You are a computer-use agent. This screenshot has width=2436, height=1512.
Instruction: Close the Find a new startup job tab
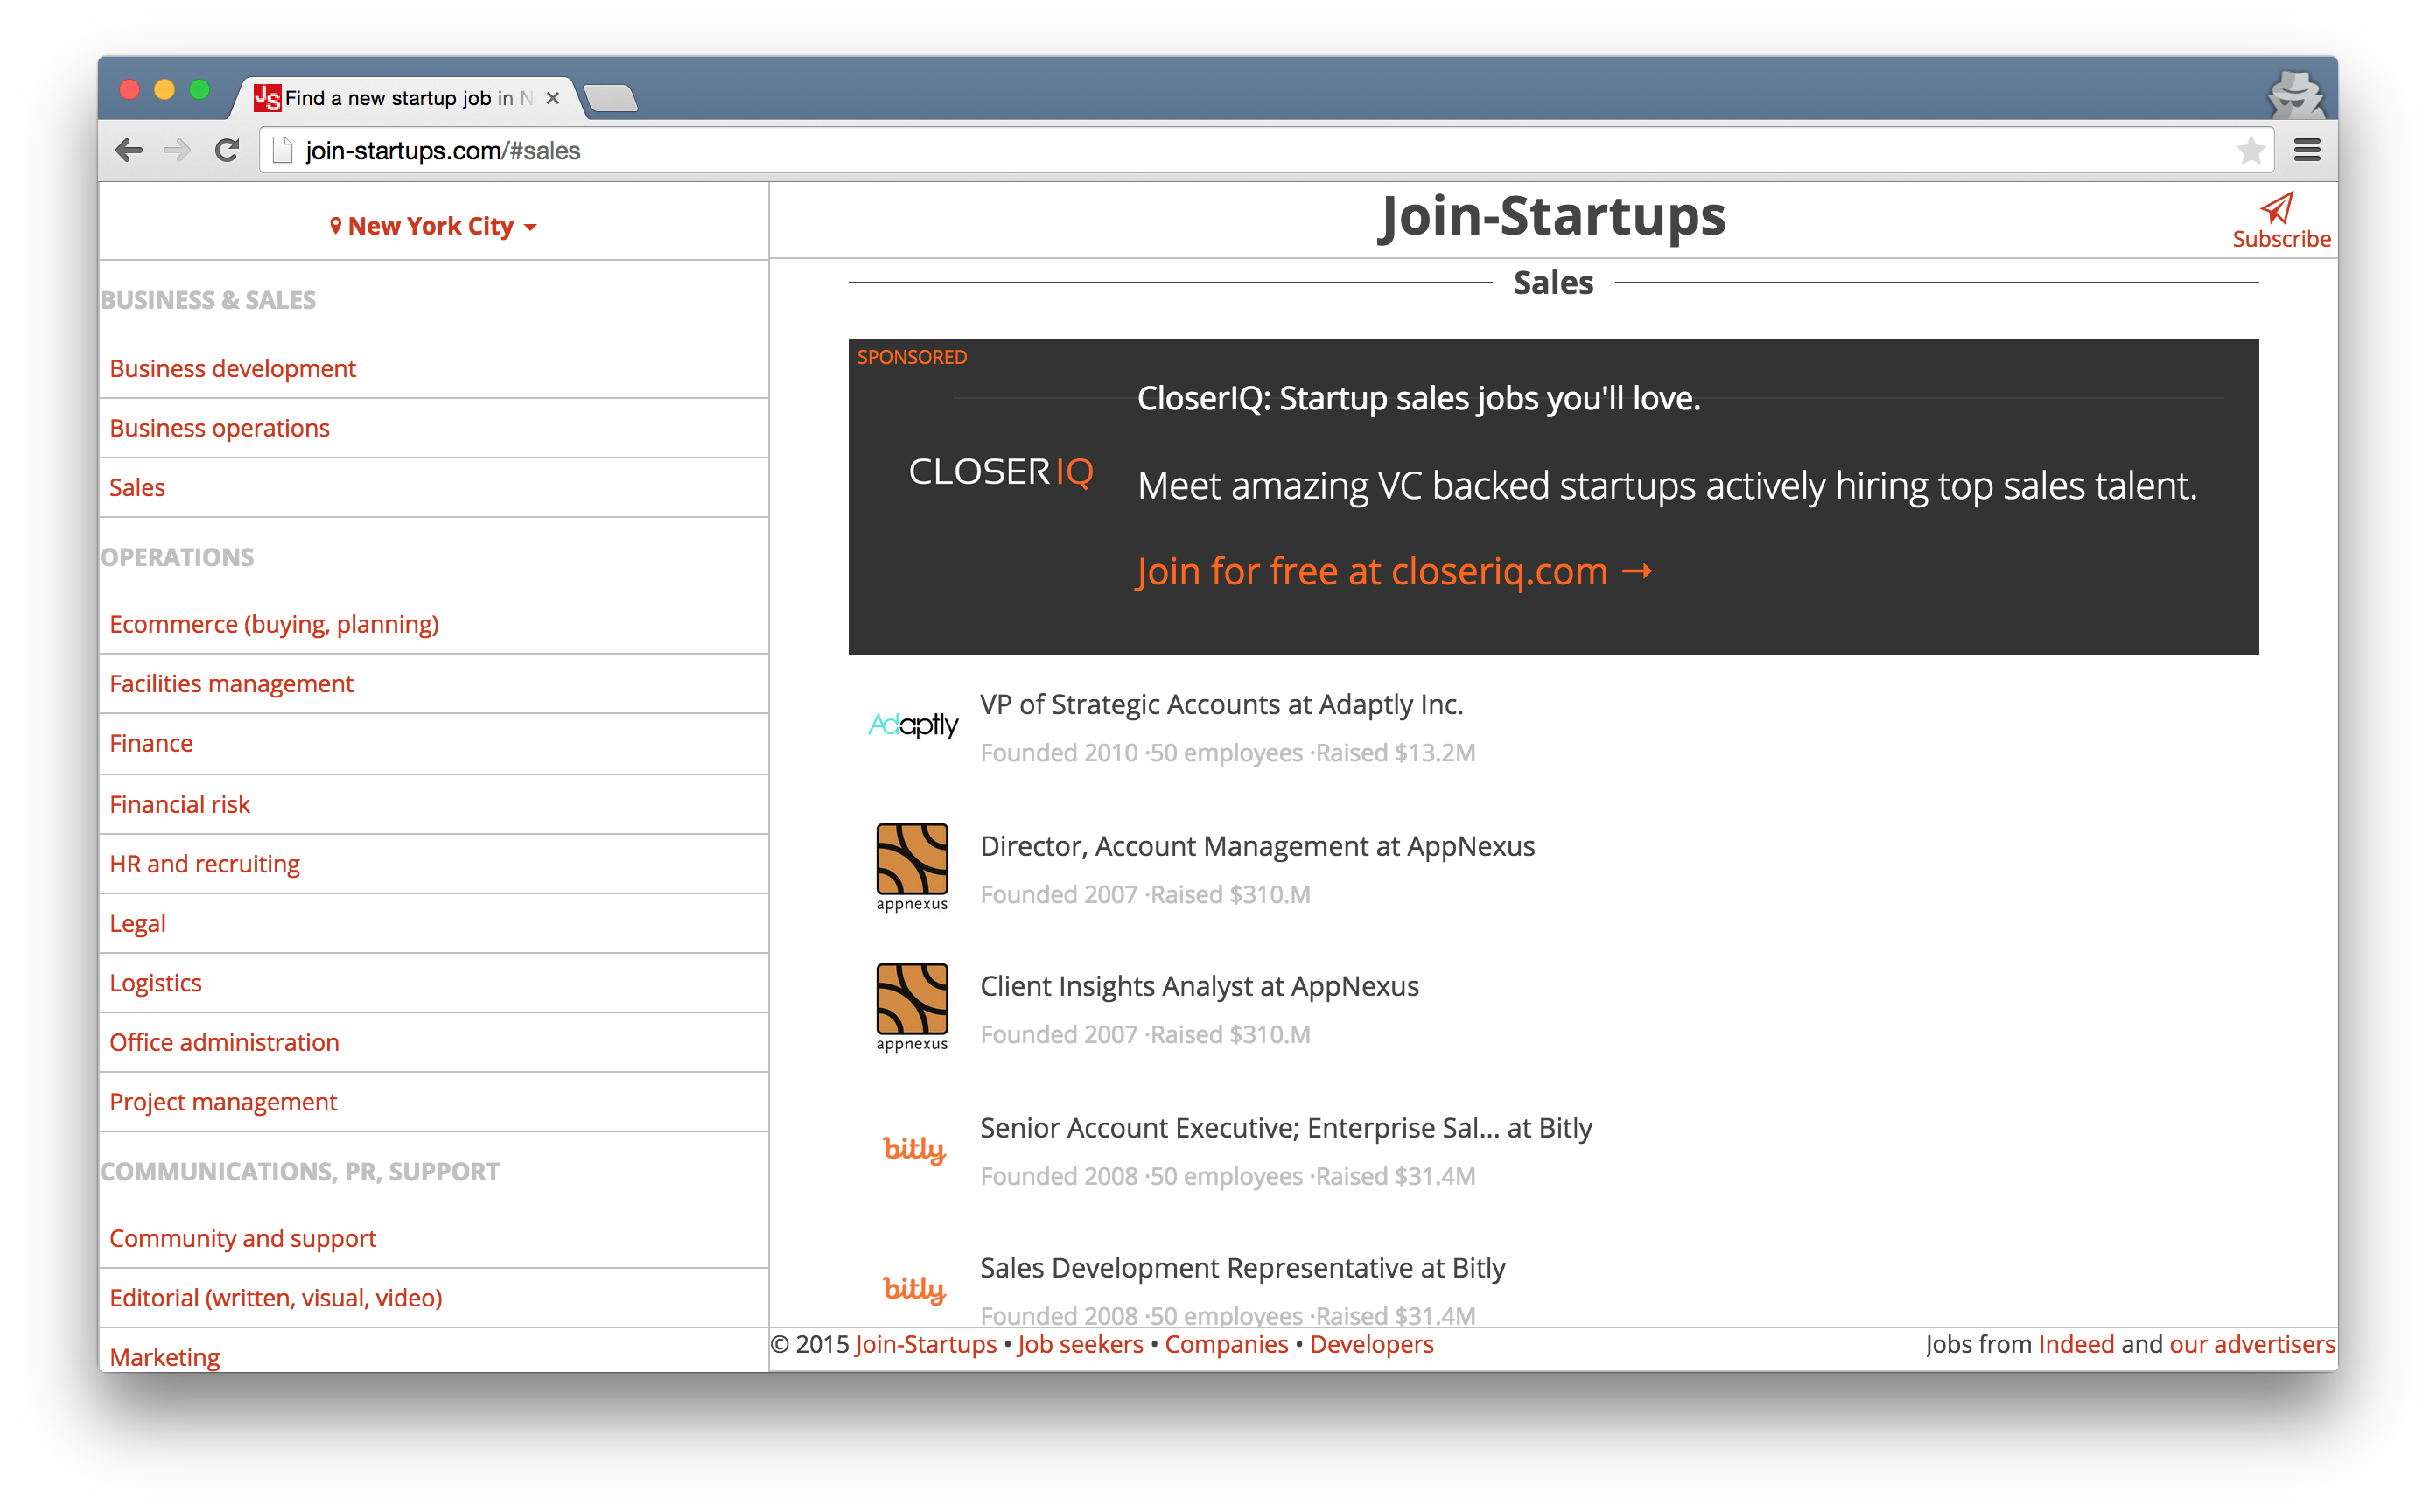(x=552, y=98)
